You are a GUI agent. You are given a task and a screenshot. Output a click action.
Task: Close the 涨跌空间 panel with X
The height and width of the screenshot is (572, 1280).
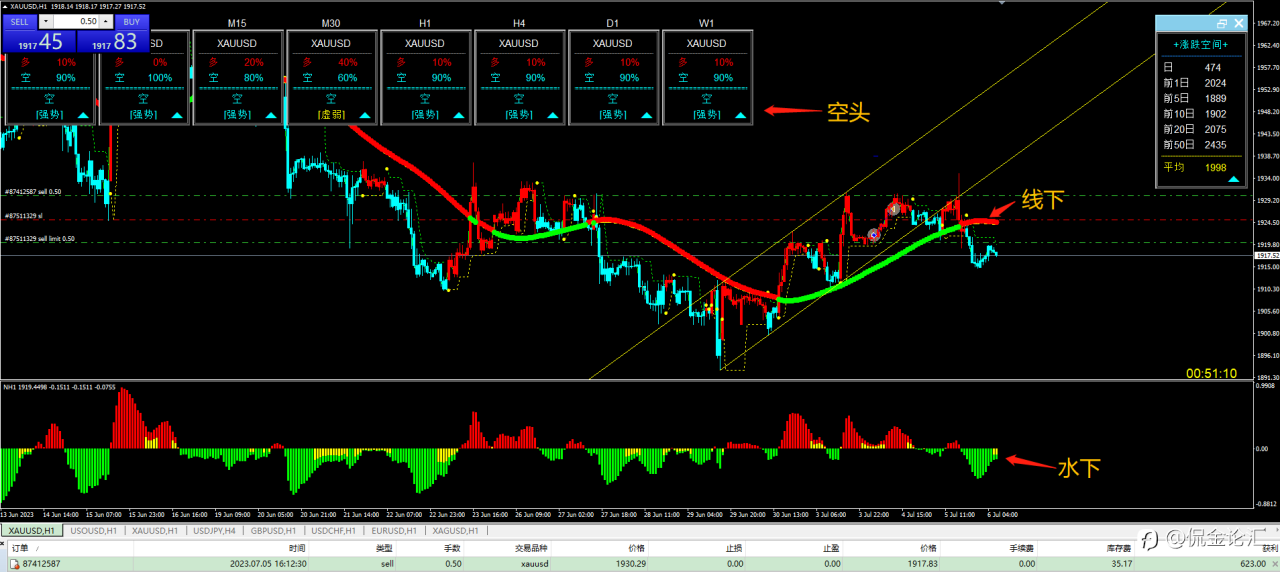click(x=1239, y=24)
